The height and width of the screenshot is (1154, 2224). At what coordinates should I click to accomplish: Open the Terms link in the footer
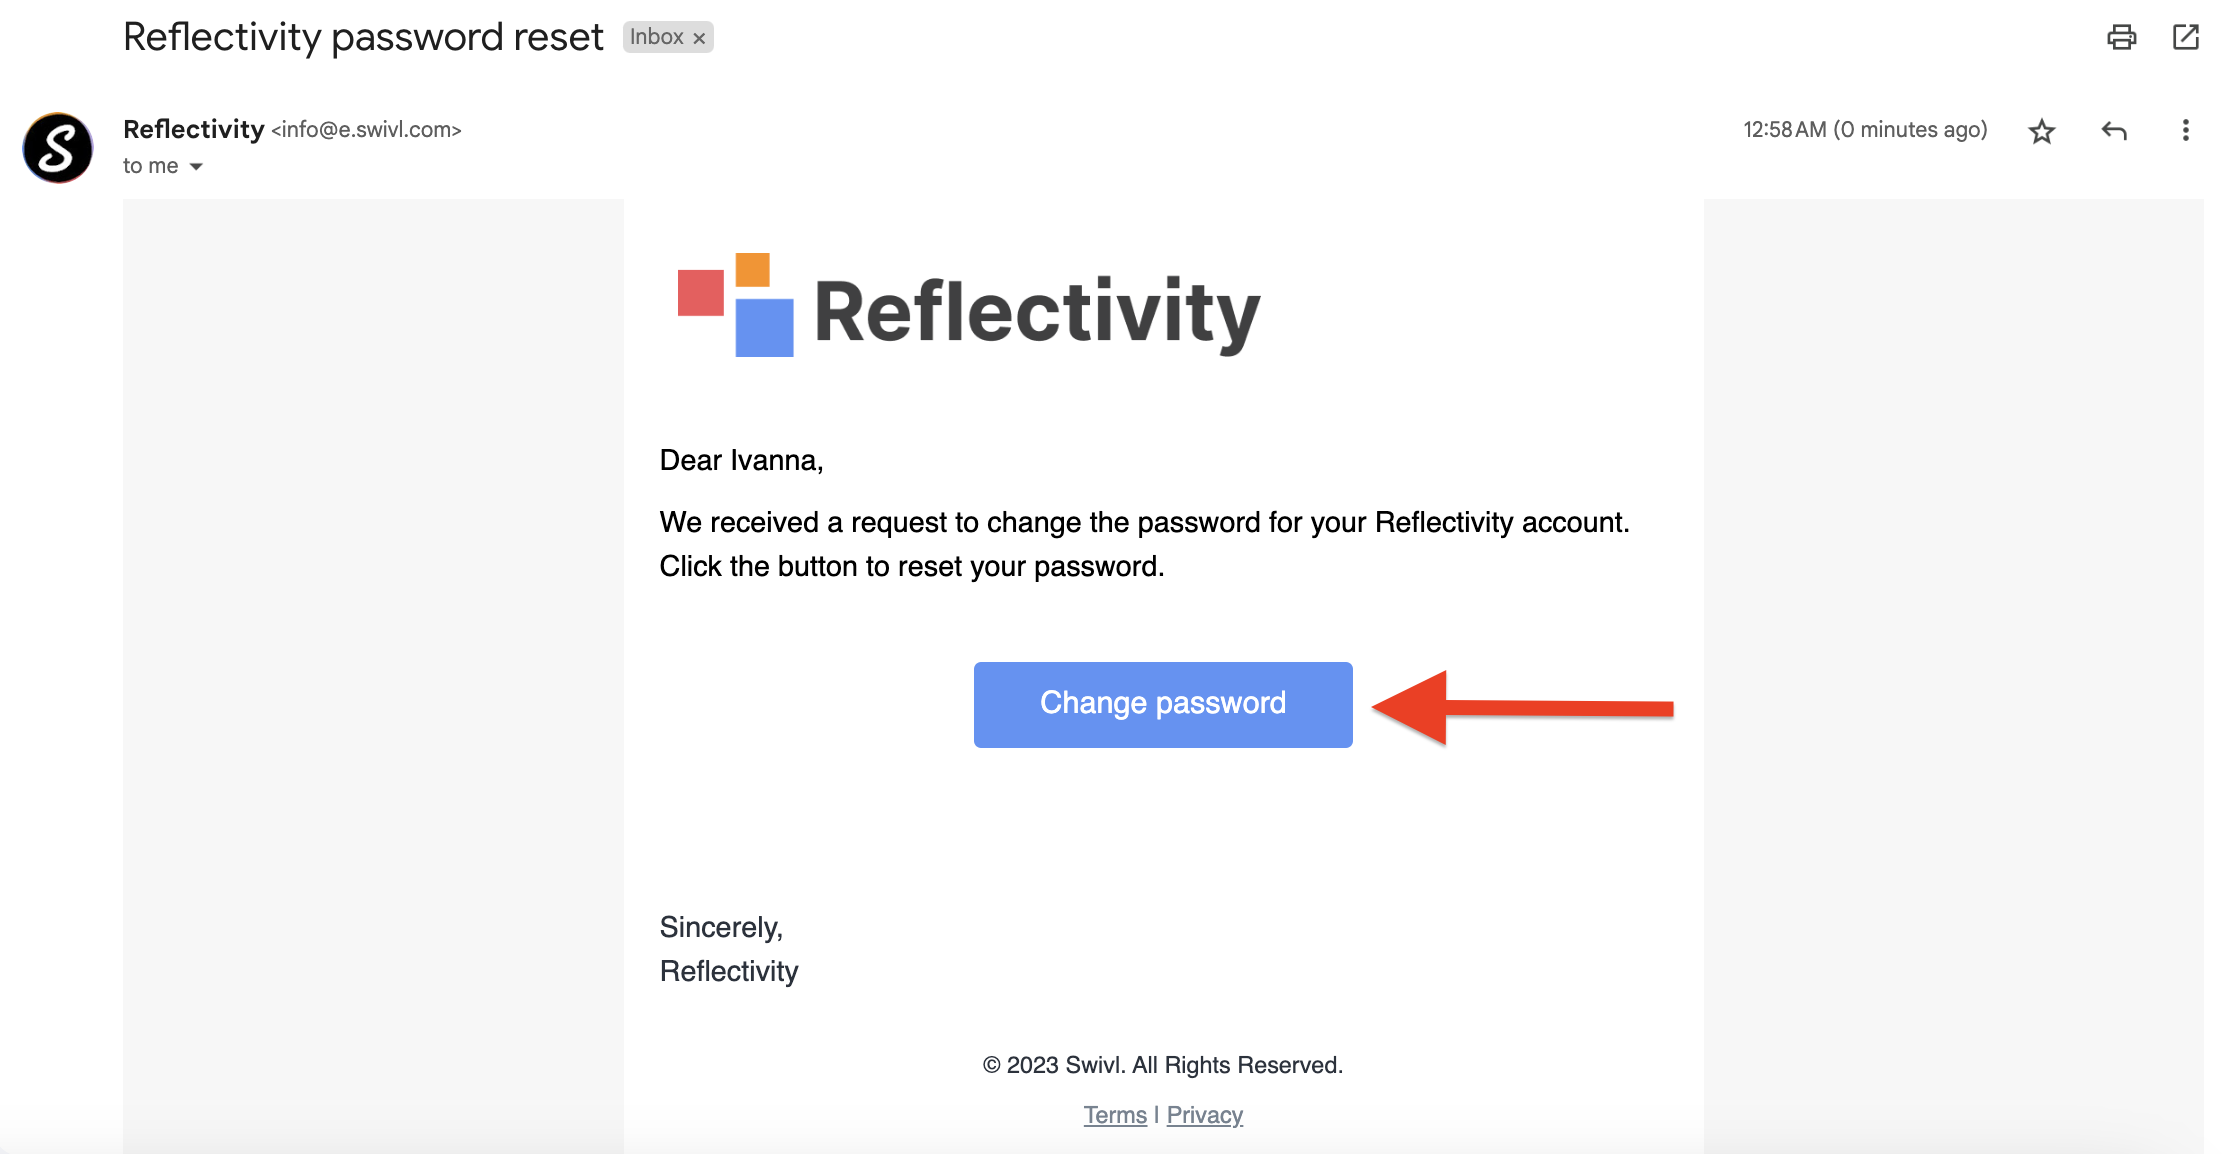tap(1115, 1115)
